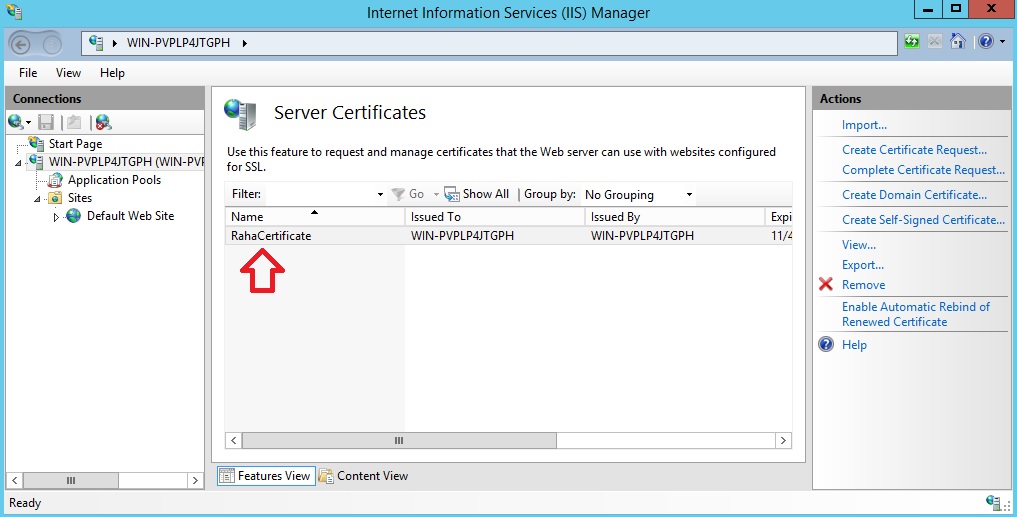Select the RahaCertificate row

[508, 235]
